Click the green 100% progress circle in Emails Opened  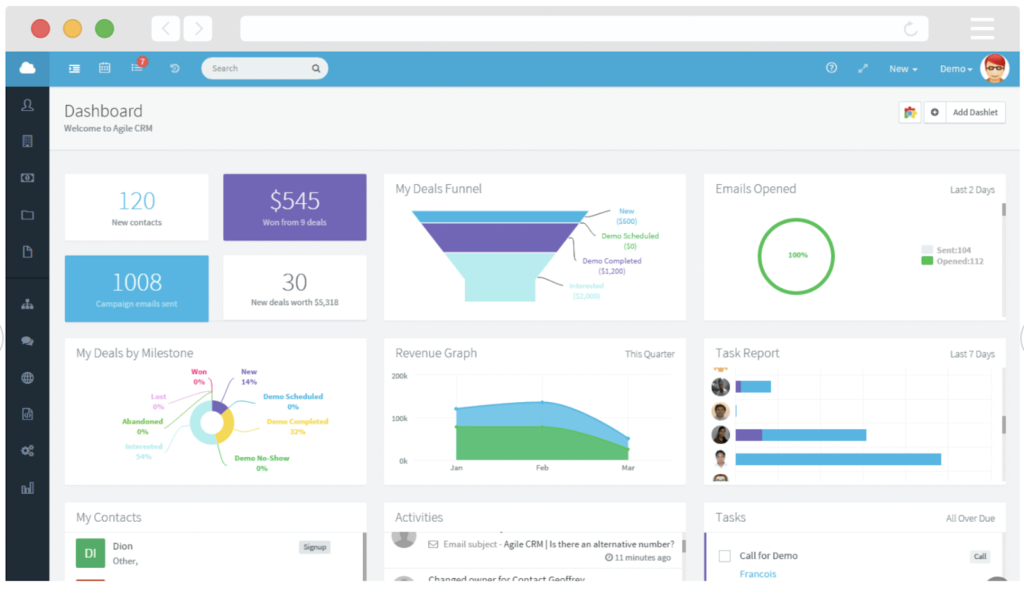tap(796, 257)
